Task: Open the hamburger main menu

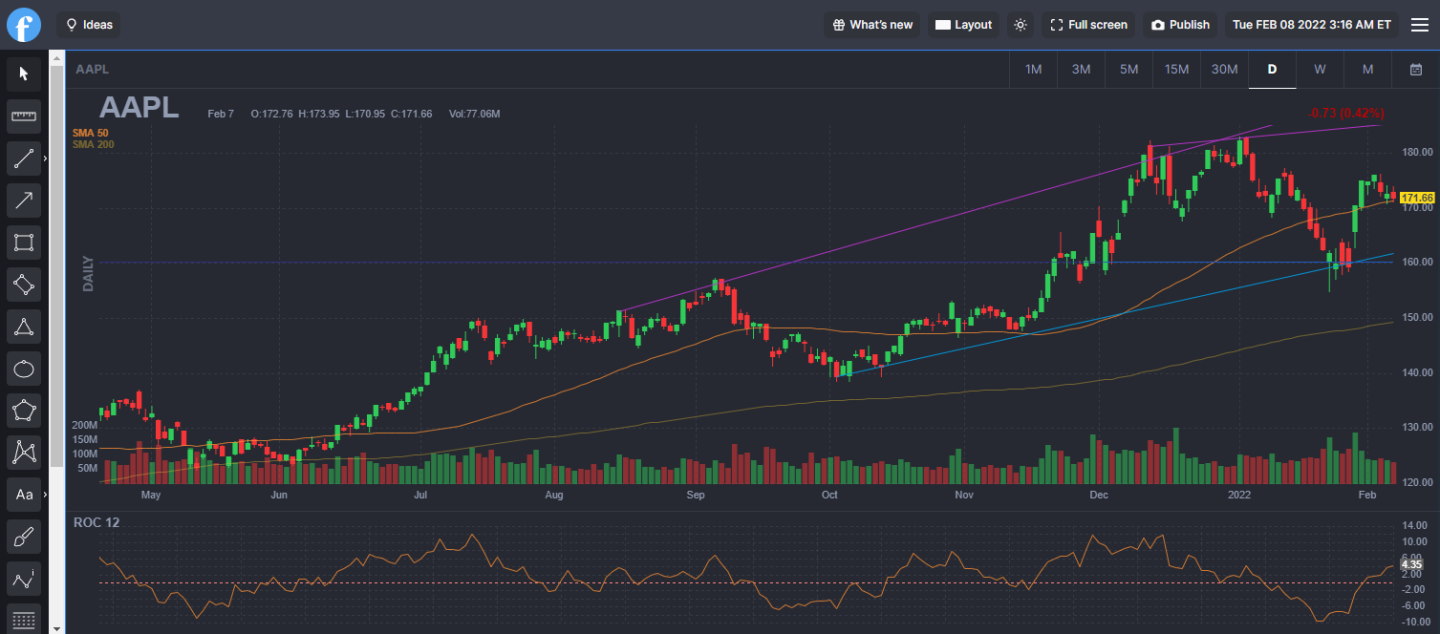Action: pyautogui.click(x=1420, y=25)
